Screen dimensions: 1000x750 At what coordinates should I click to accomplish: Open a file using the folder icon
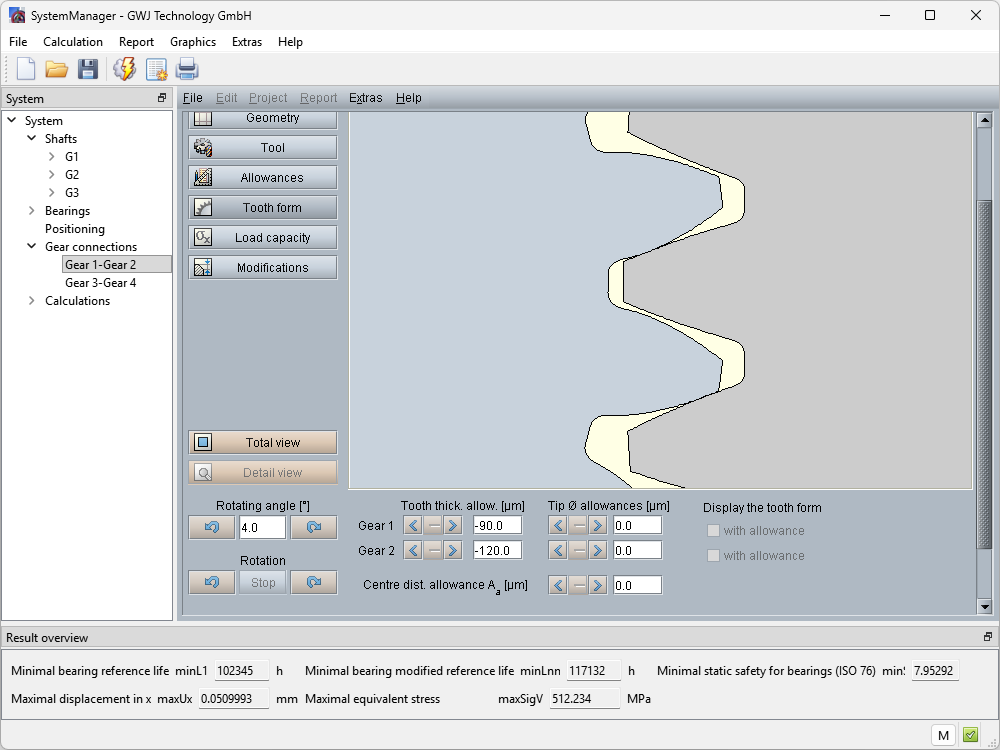[56, 69]
